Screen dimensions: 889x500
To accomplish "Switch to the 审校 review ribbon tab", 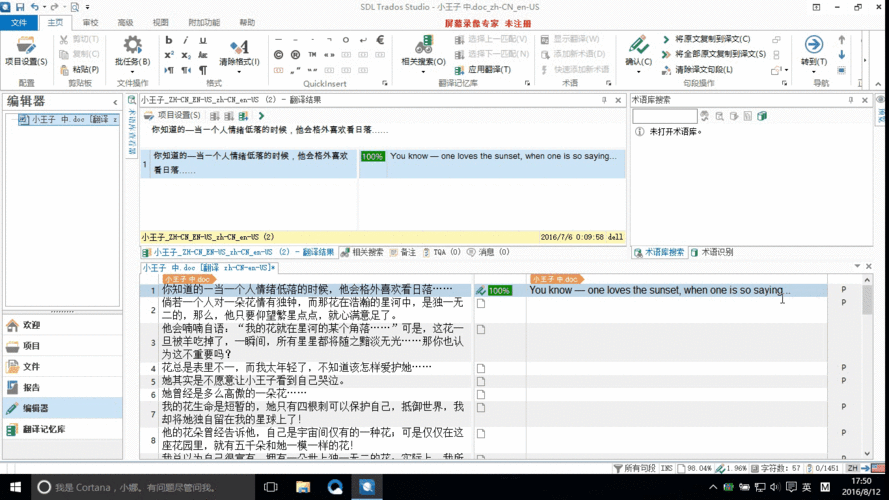I will 90,23.
